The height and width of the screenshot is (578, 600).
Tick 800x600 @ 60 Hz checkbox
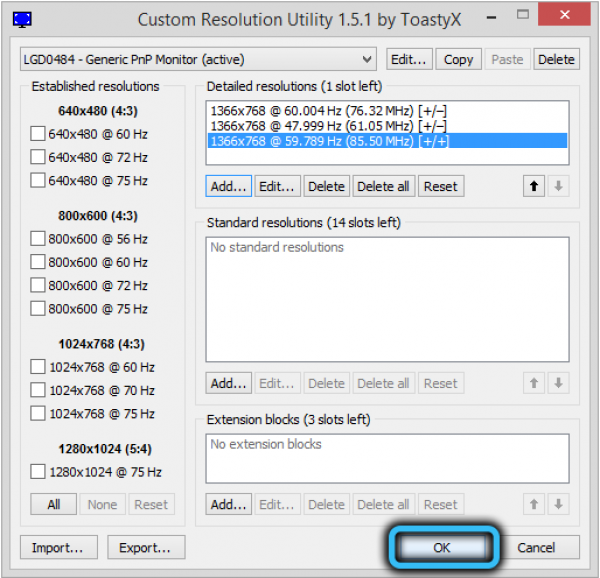(x=38, y=262)
